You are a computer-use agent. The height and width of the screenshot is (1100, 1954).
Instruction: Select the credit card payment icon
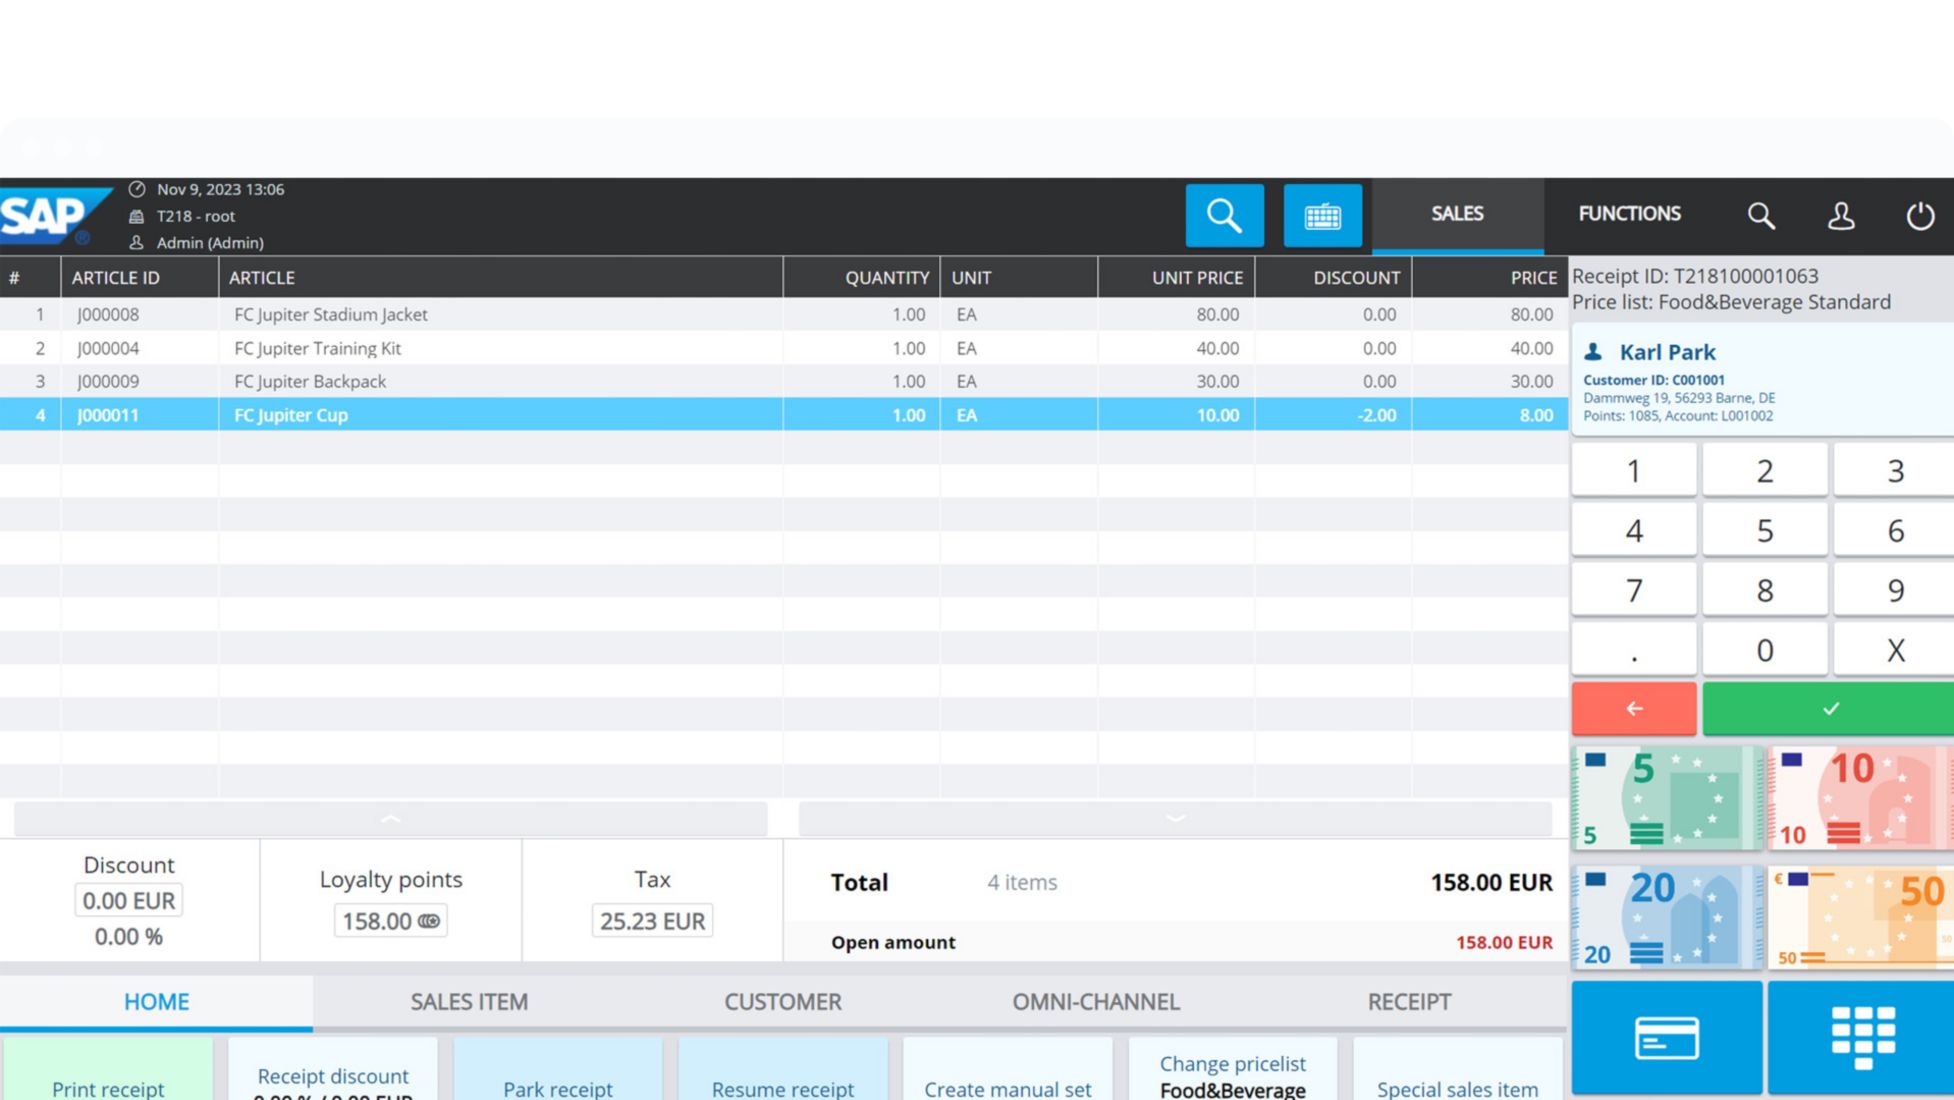pos(1666,1037)
